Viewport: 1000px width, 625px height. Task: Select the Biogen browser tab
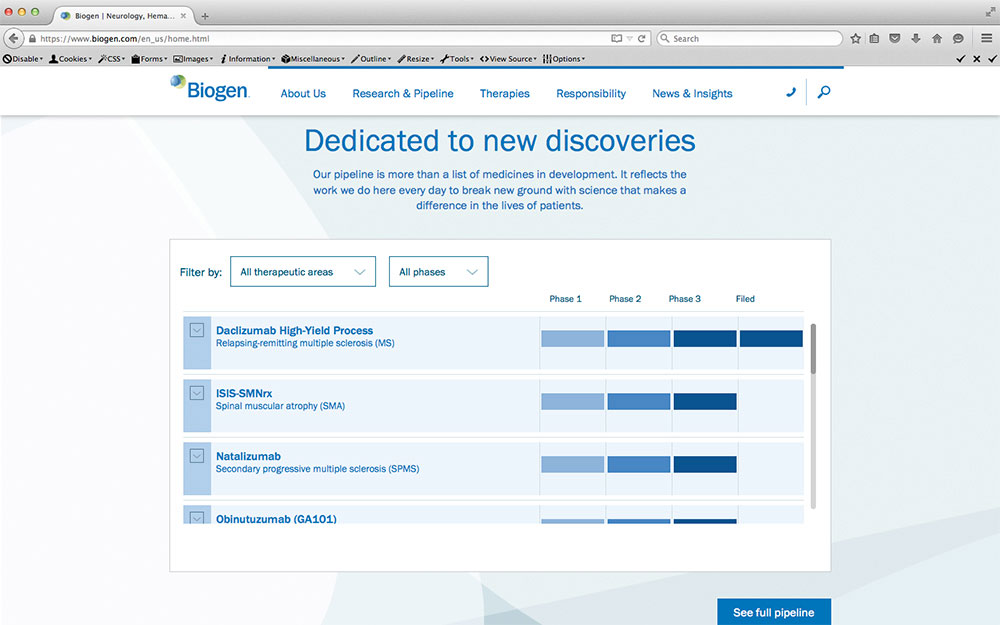coord(123,16)
